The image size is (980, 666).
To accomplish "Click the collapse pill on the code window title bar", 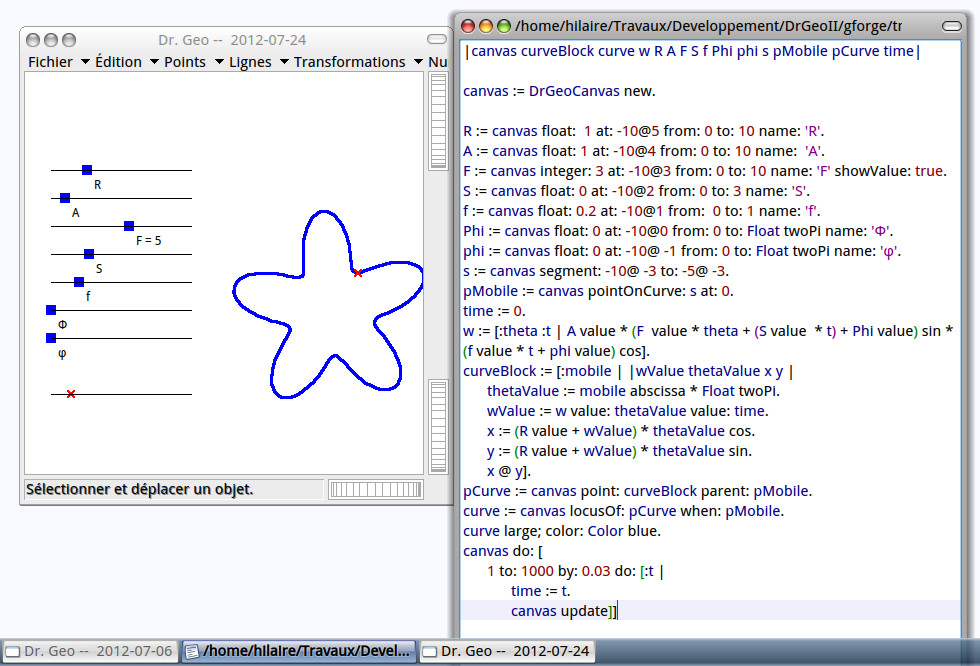I will coord(951,26).
